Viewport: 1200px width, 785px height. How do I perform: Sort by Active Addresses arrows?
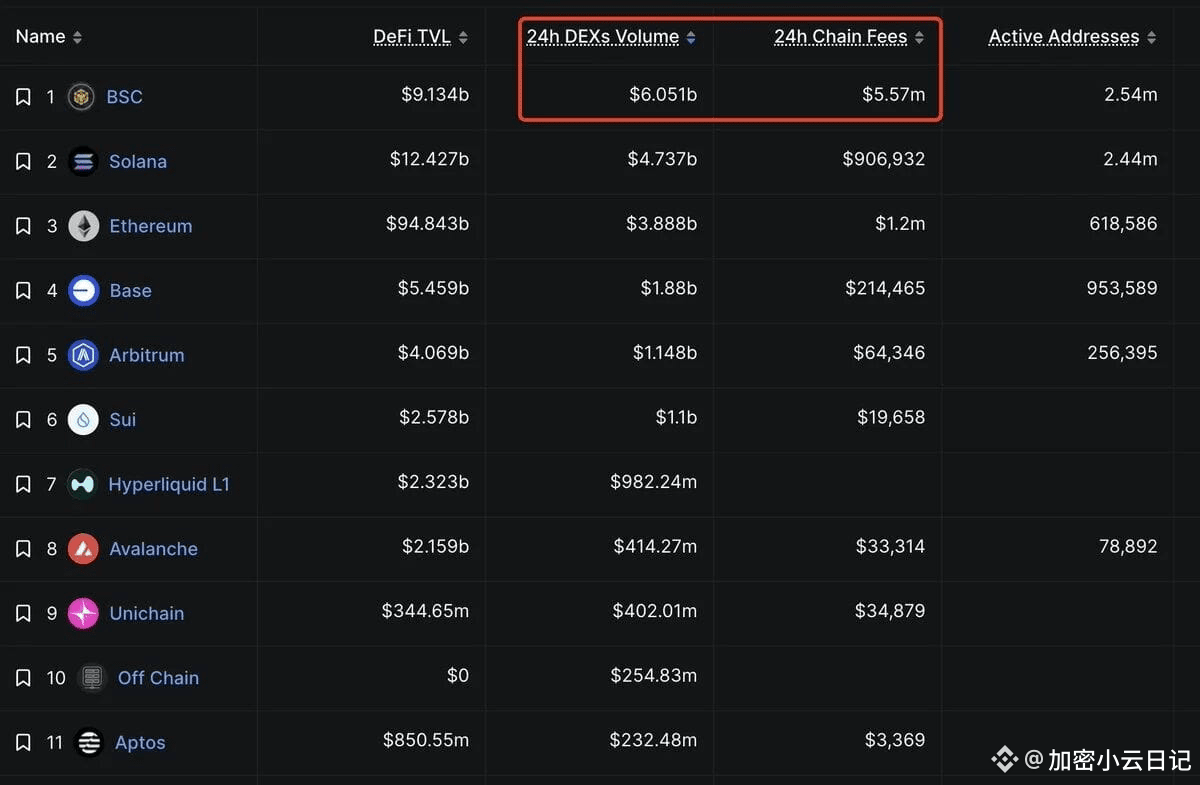coord(1152,38)
